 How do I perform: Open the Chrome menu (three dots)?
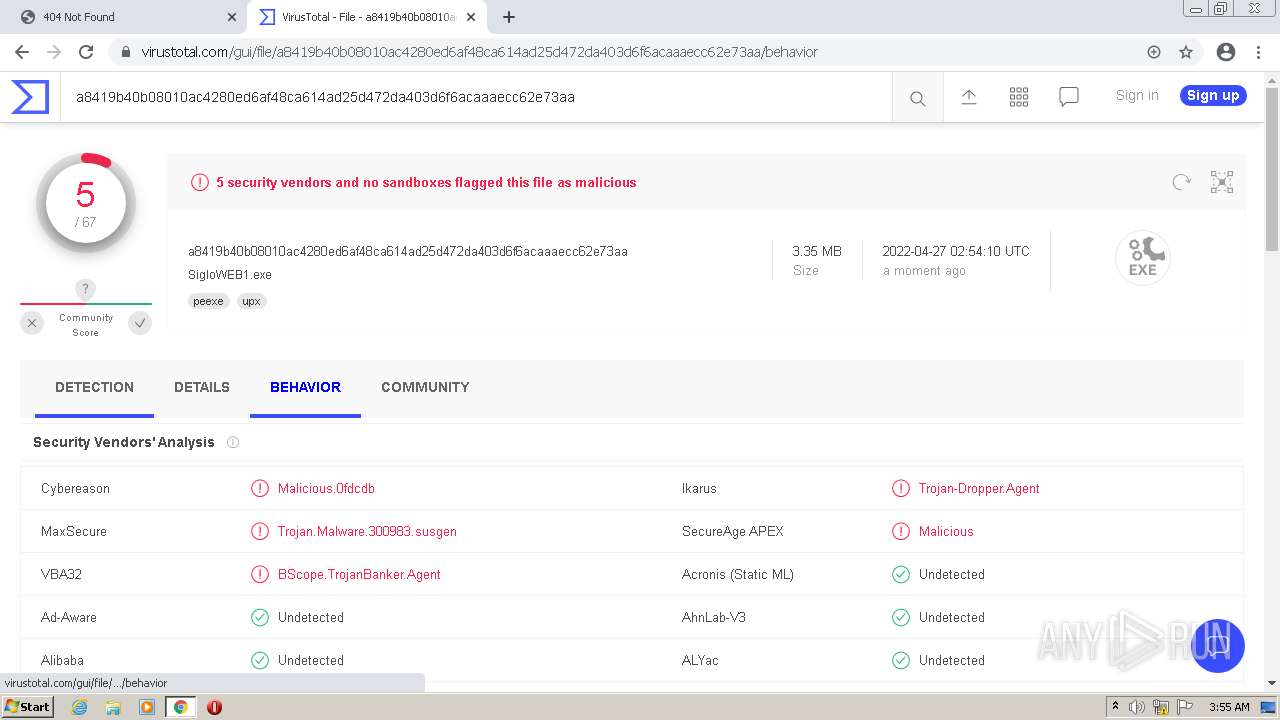coord(1258,52)
